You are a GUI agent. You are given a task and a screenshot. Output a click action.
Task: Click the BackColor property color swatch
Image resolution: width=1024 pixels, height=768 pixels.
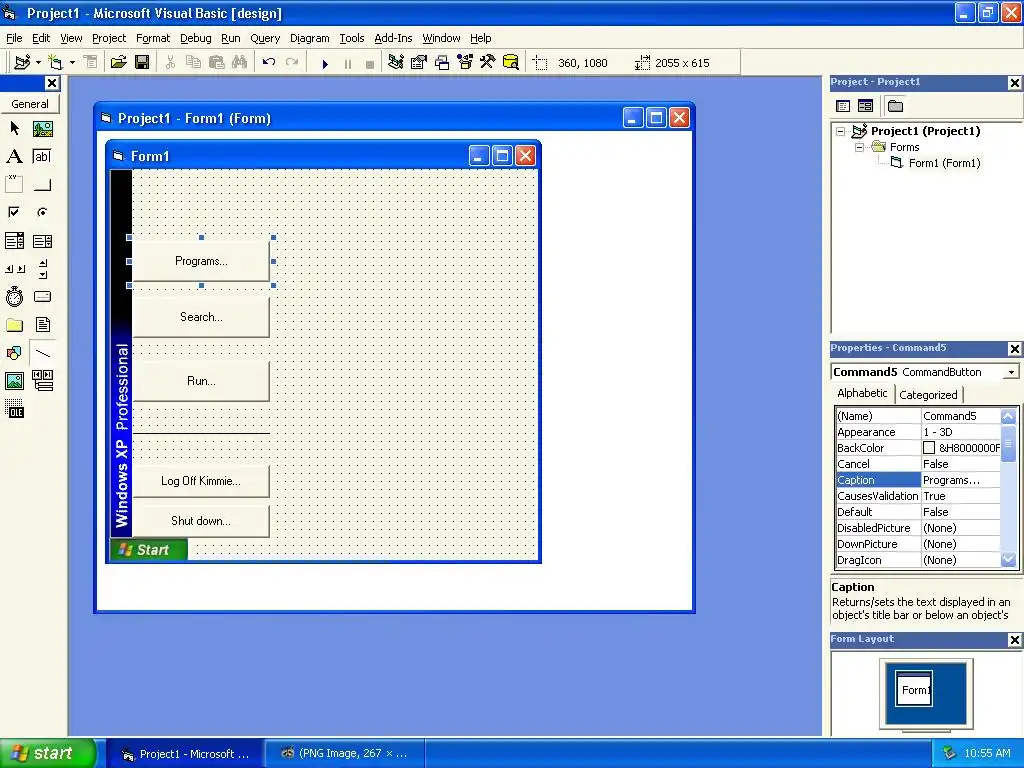(x=929, y=448)
